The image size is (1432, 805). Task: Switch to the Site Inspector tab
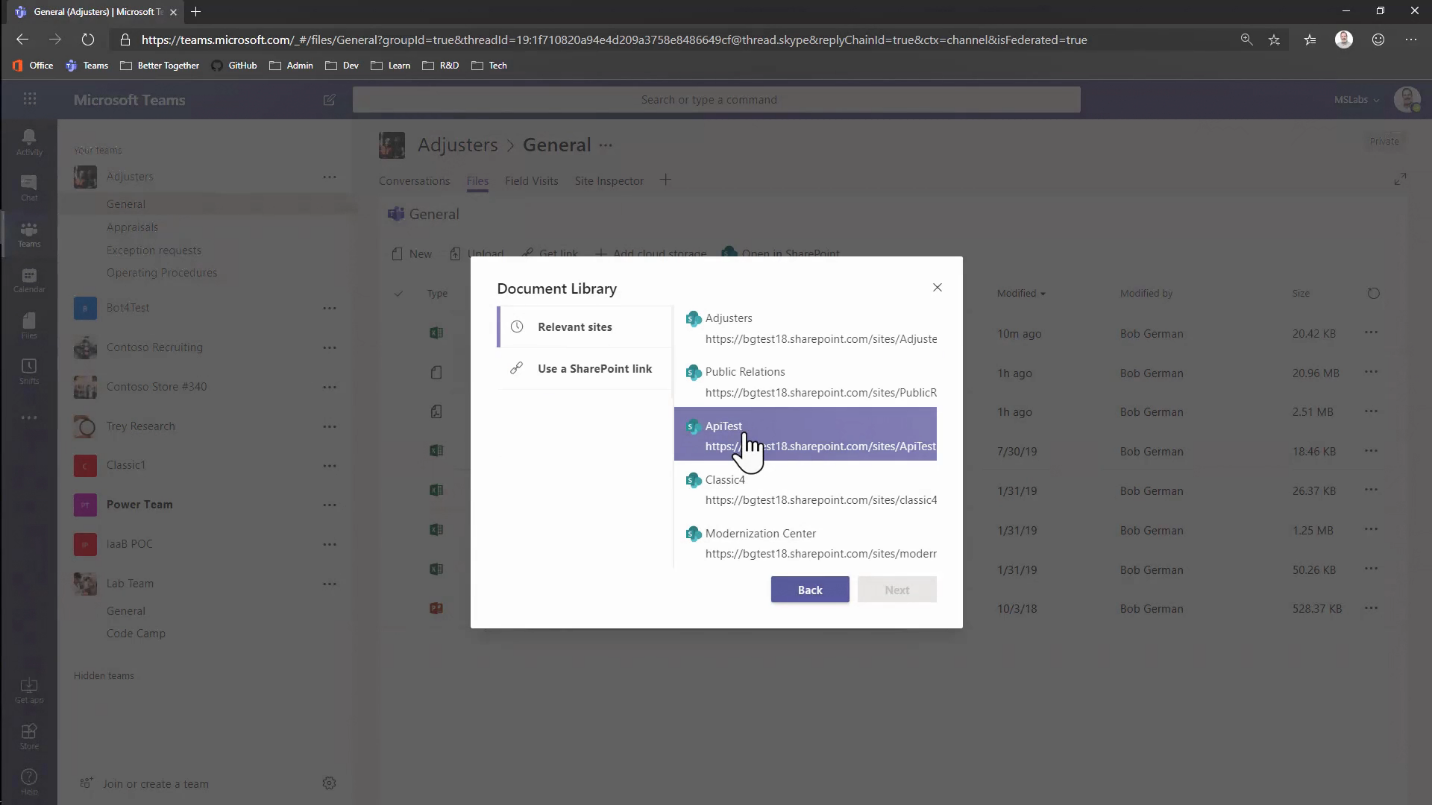pos(609,181)
